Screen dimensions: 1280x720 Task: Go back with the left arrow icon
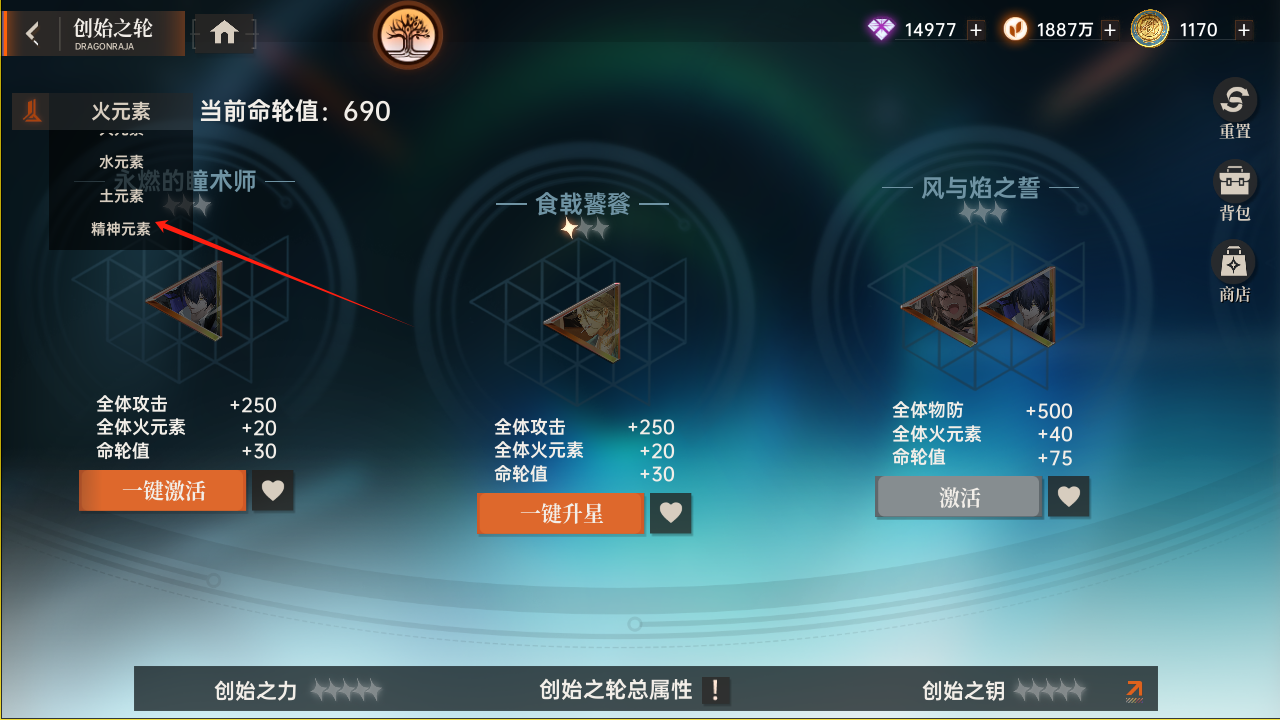[x=32, y=34]
